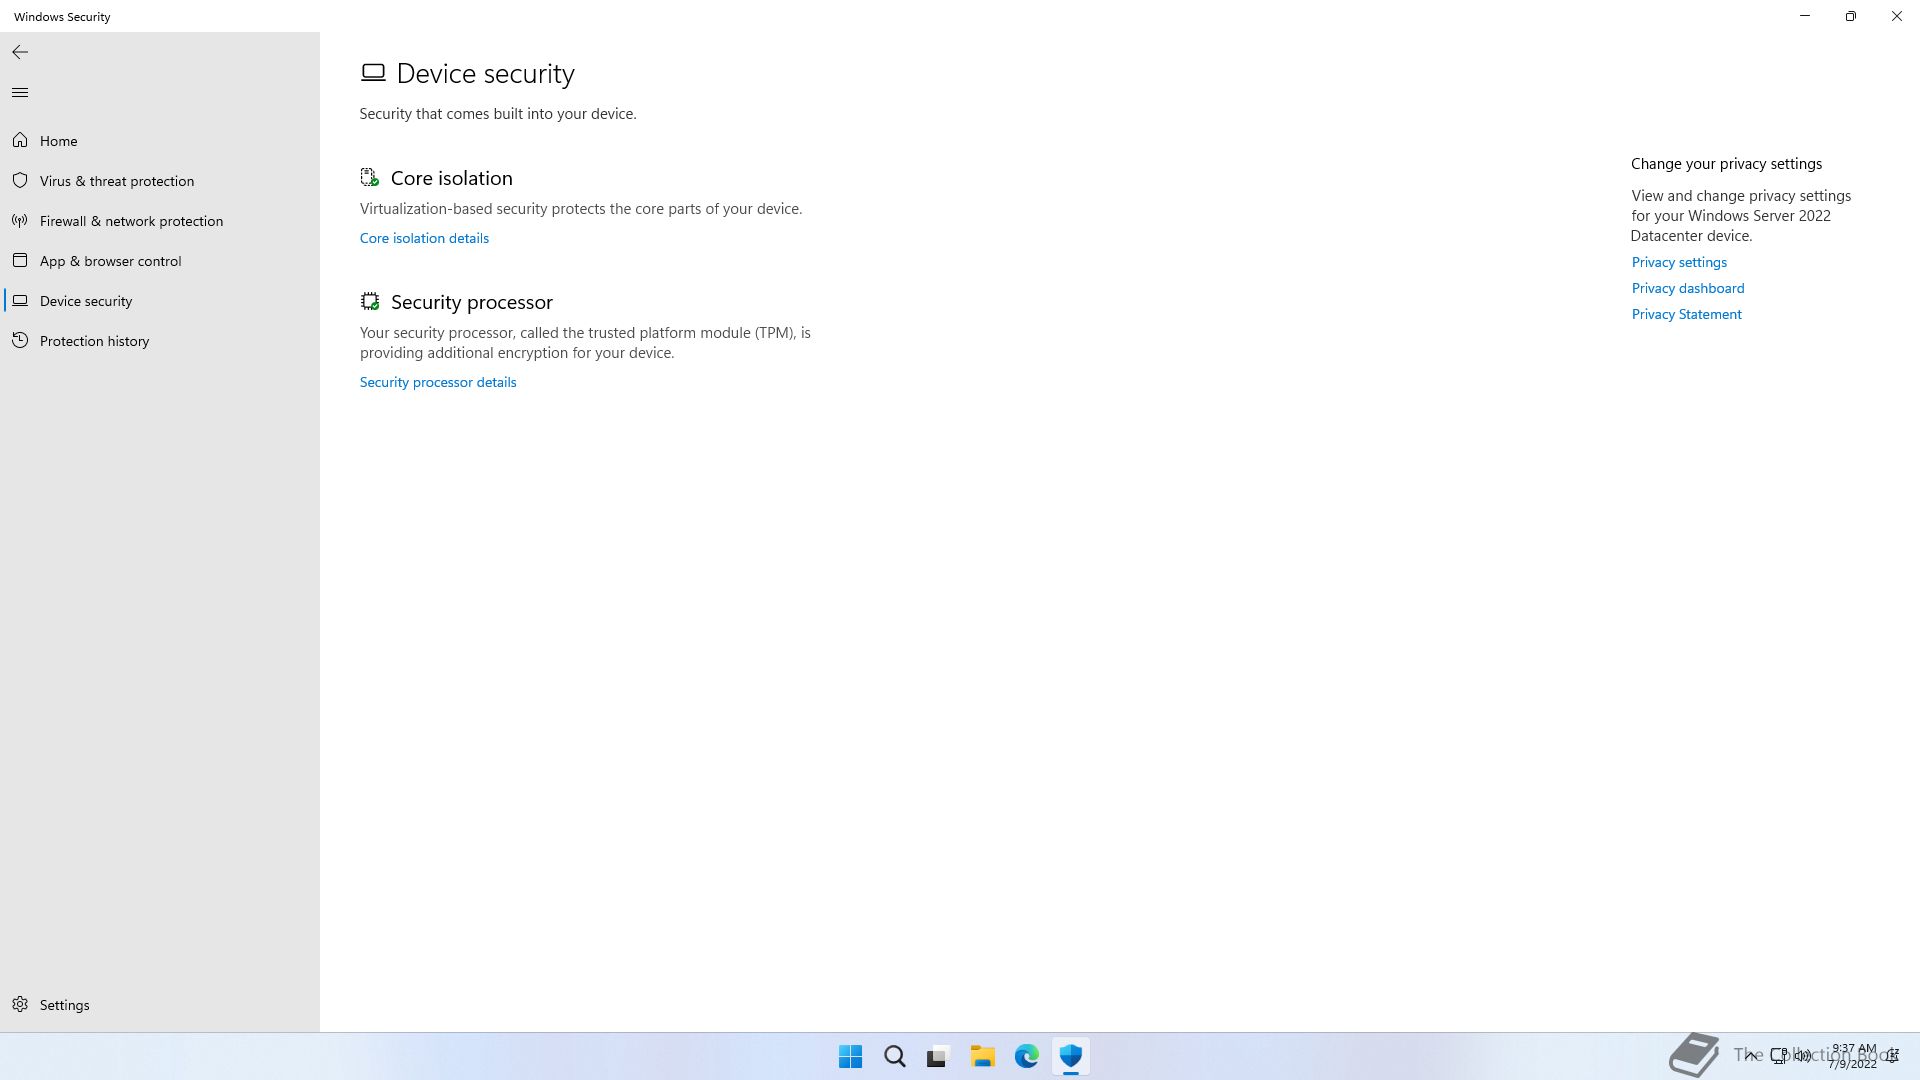This screenshot has height=1080, width=1920.
Task: Open taskbar Search
Action: coord(895,1056)
